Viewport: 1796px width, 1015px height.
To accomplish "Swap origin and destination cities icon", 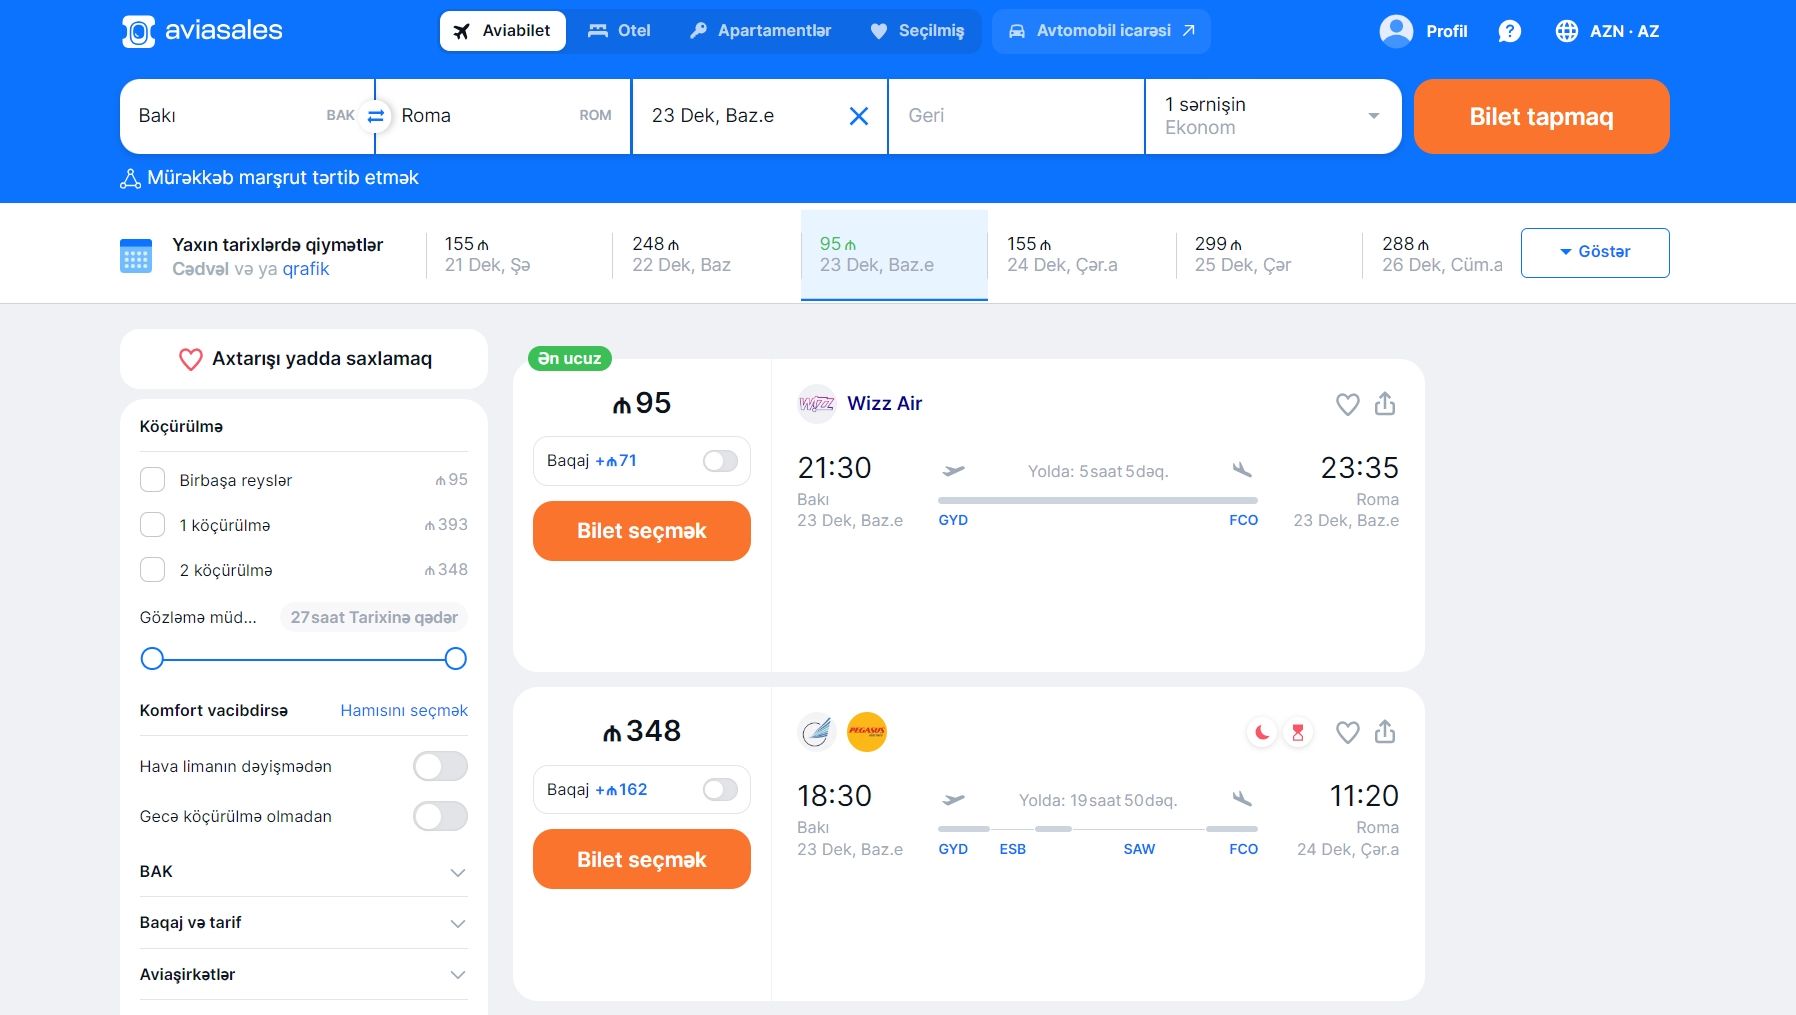I will 375,116.
